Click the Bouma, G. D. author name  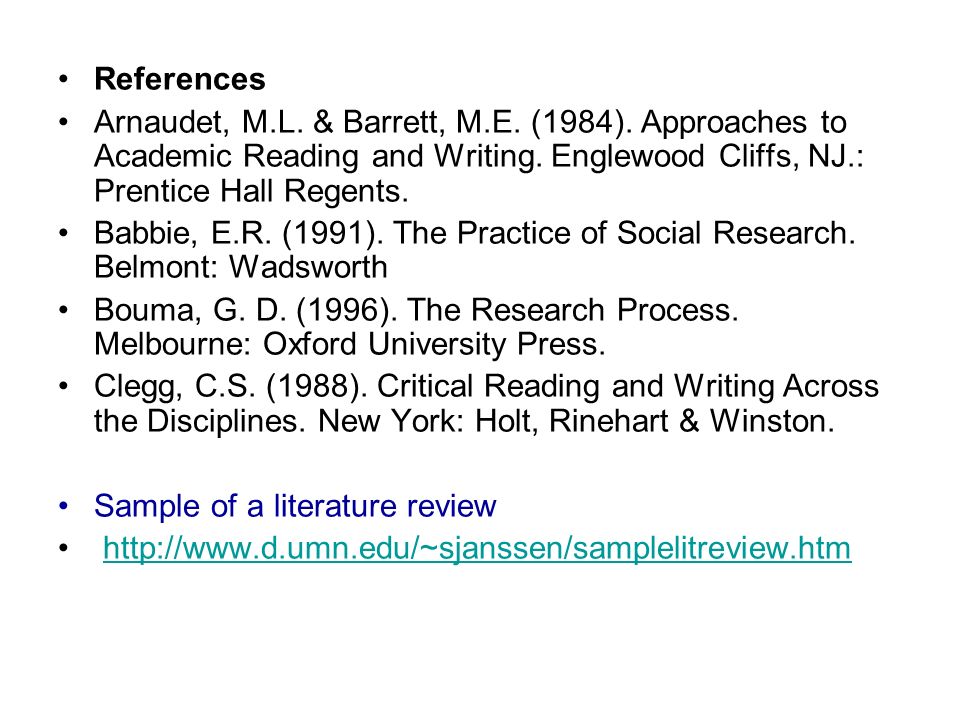pos(190,310)
